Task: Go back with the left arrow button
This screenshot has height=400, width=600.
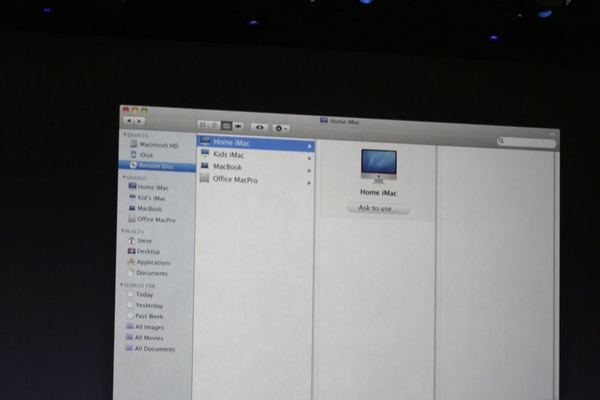Action: [x=129, y=121]
